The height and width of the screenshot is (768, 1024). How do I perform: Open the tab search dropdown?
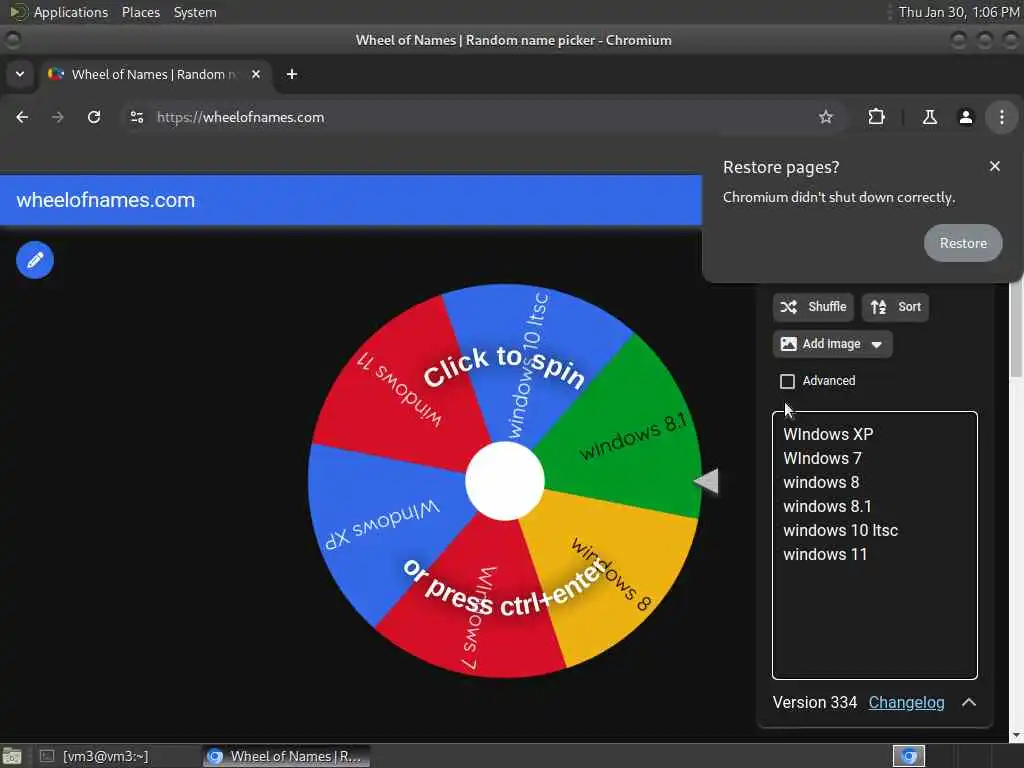(x=20, y=74)
